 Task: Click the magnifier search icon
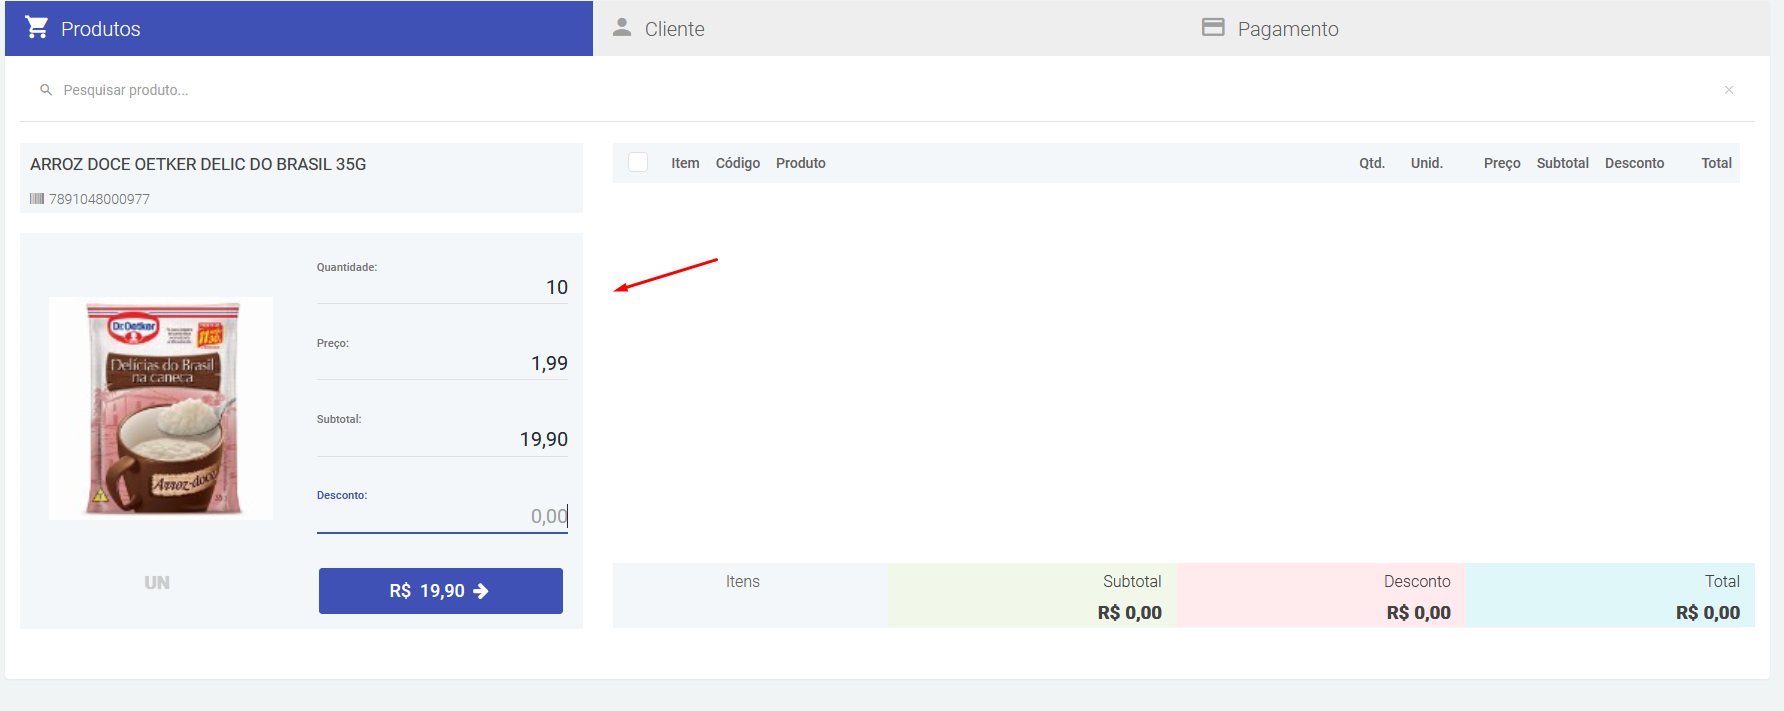click(x=46, y=90)
